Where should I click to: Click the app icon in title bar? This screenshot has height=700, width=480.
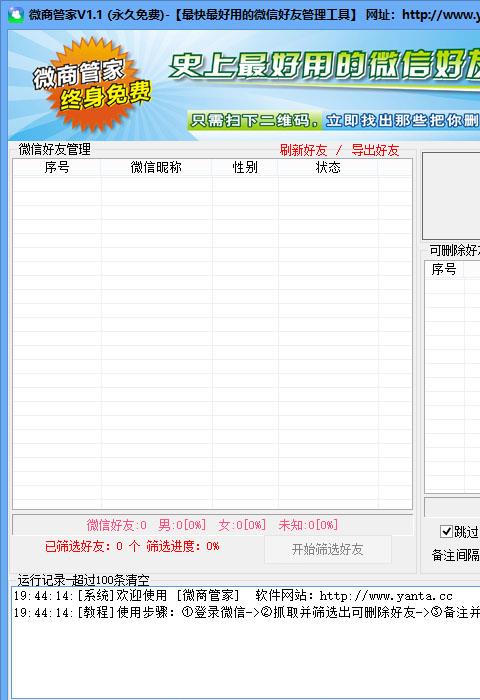(x=16, y=15)
